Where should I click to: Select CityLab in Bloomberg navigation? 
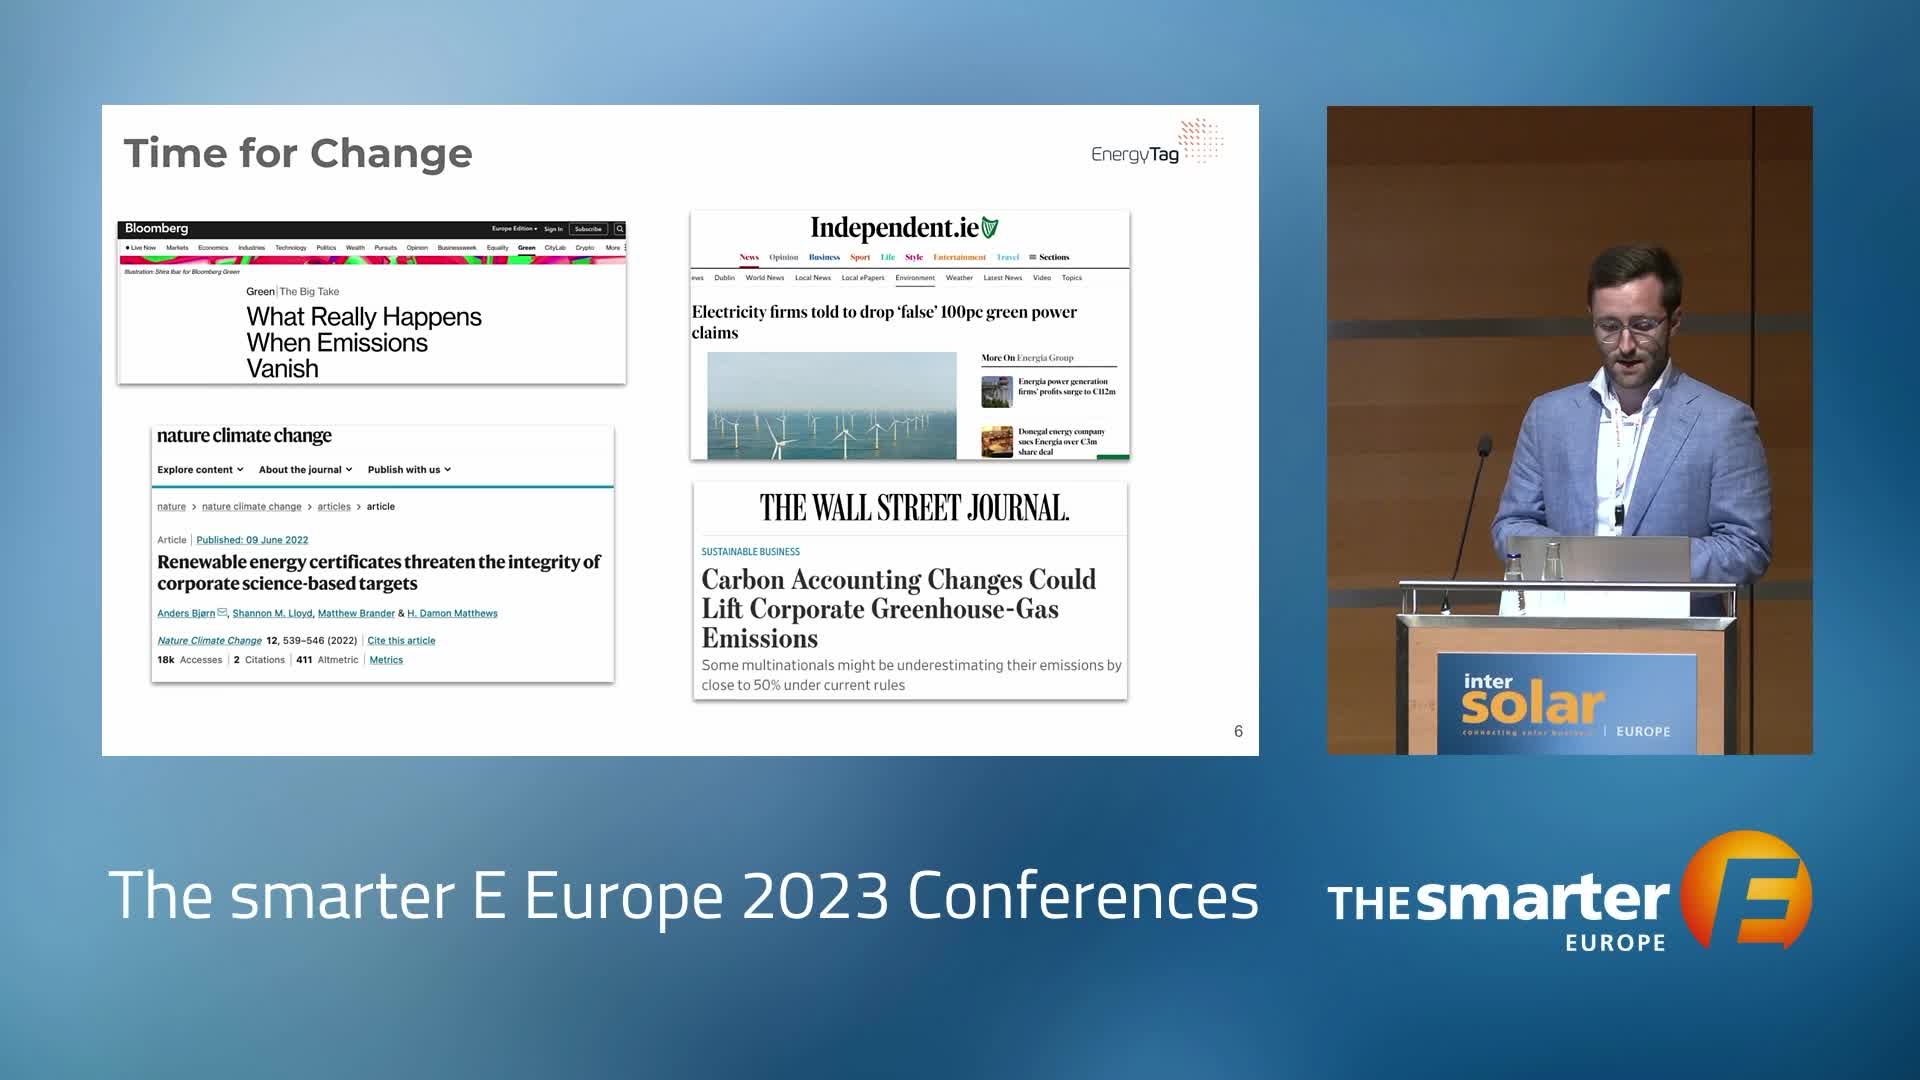coord(555,248)
